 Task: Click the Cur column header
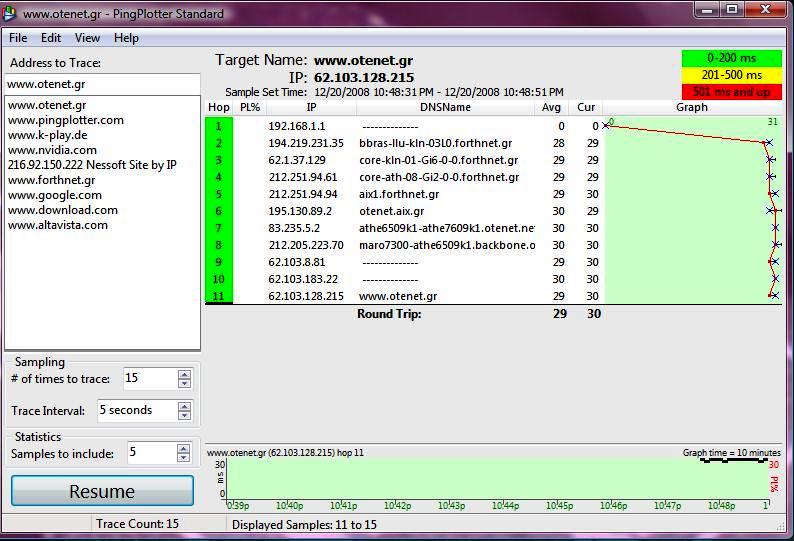pyautogui.click(x=586, y=107)
